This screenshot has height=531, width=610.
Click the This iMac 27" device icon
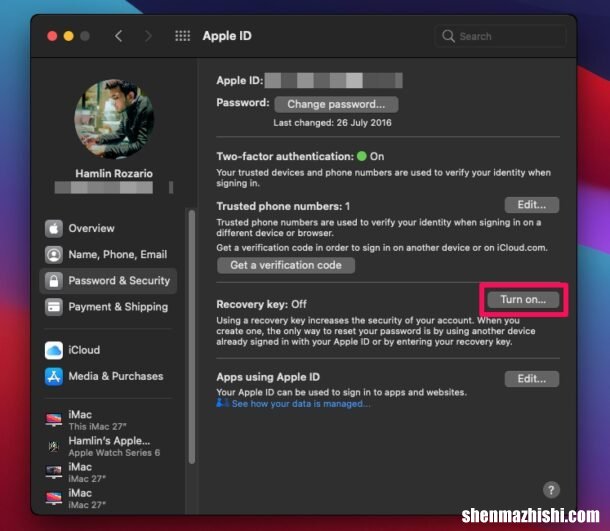(54, 420)
